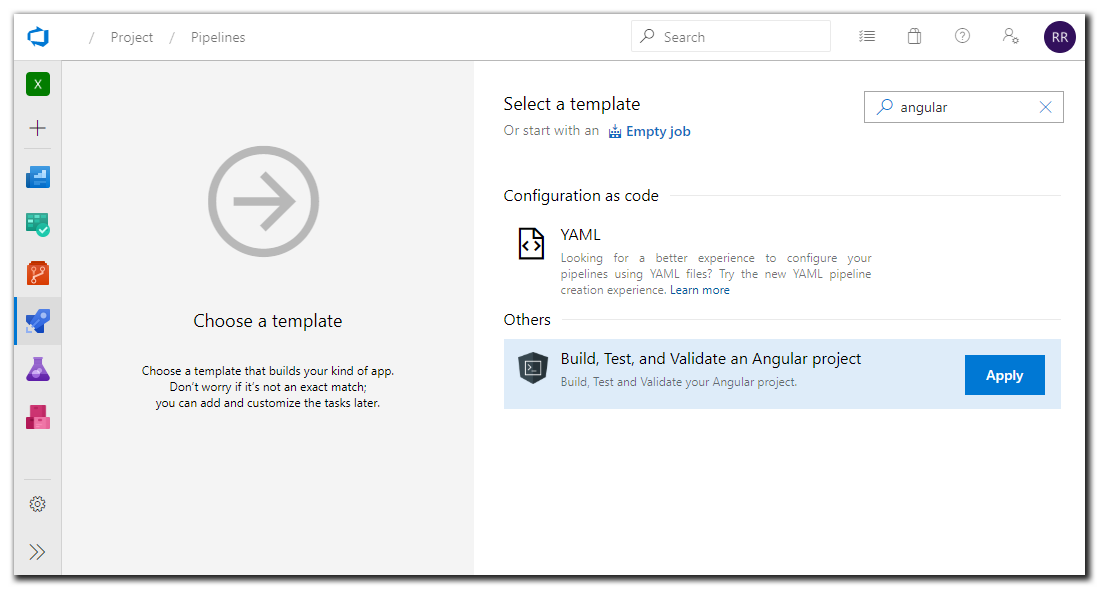Click the top Search box
Viewport: 1104px width, 594px height.
click(731, 36)
